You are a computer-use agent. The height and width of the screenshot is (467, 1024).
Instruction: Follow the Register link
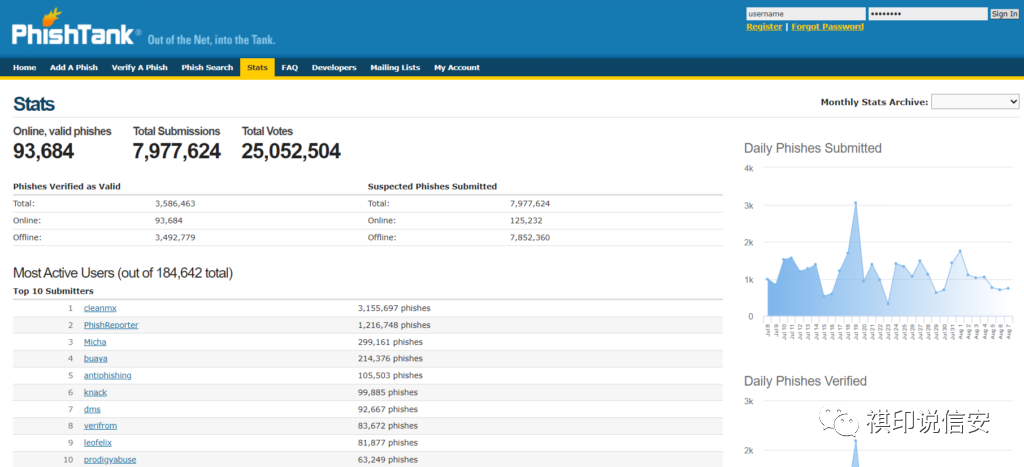[x=764, y=27]
